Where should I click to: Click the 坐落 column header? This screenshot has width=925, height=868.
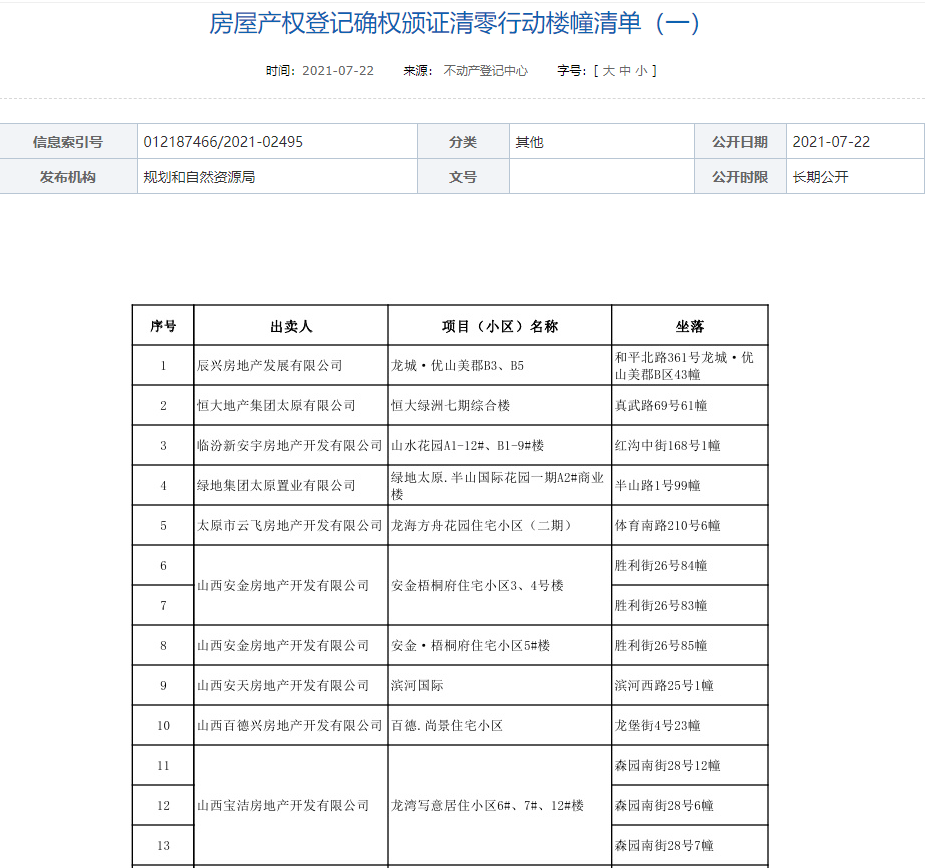pyautogui.click(x=690, y=324)
